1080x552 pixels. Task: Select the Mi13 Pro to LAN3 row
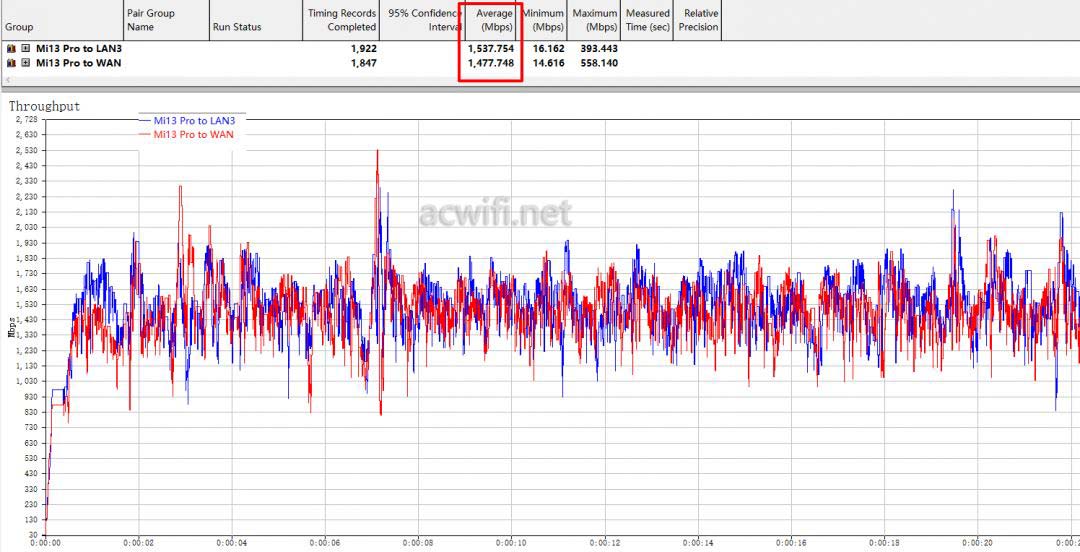[78, 48]
